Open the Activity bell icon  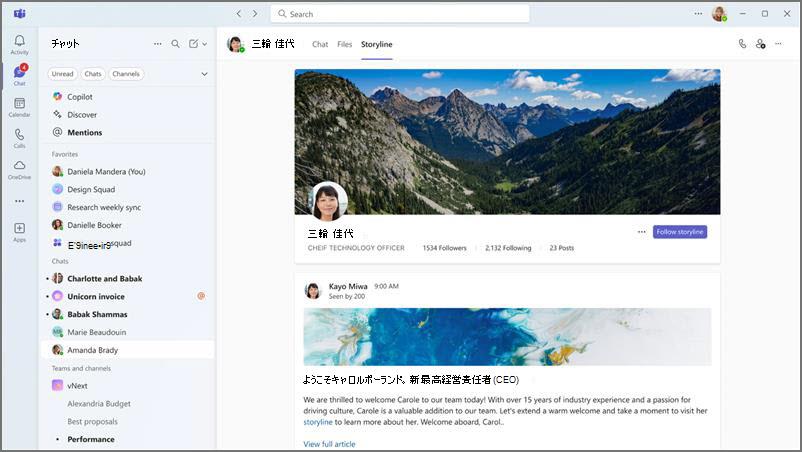(x=19, y=44)
